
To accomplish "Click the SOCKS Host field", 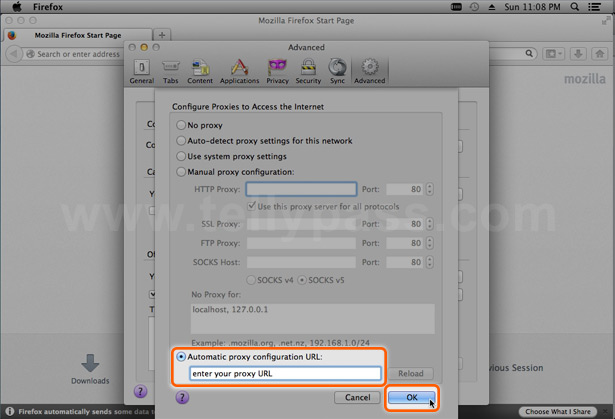I will click(301, 262).
